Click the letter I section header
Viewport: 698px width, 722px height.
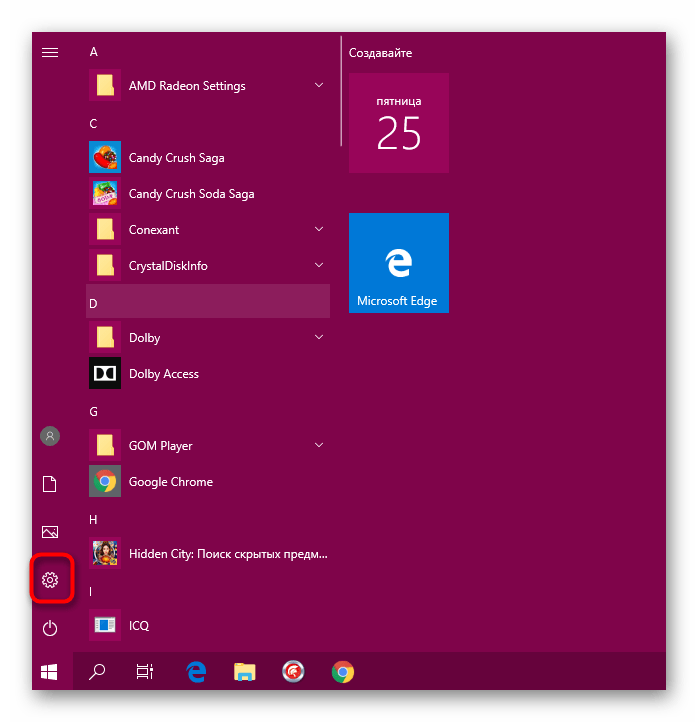point(91,592)
